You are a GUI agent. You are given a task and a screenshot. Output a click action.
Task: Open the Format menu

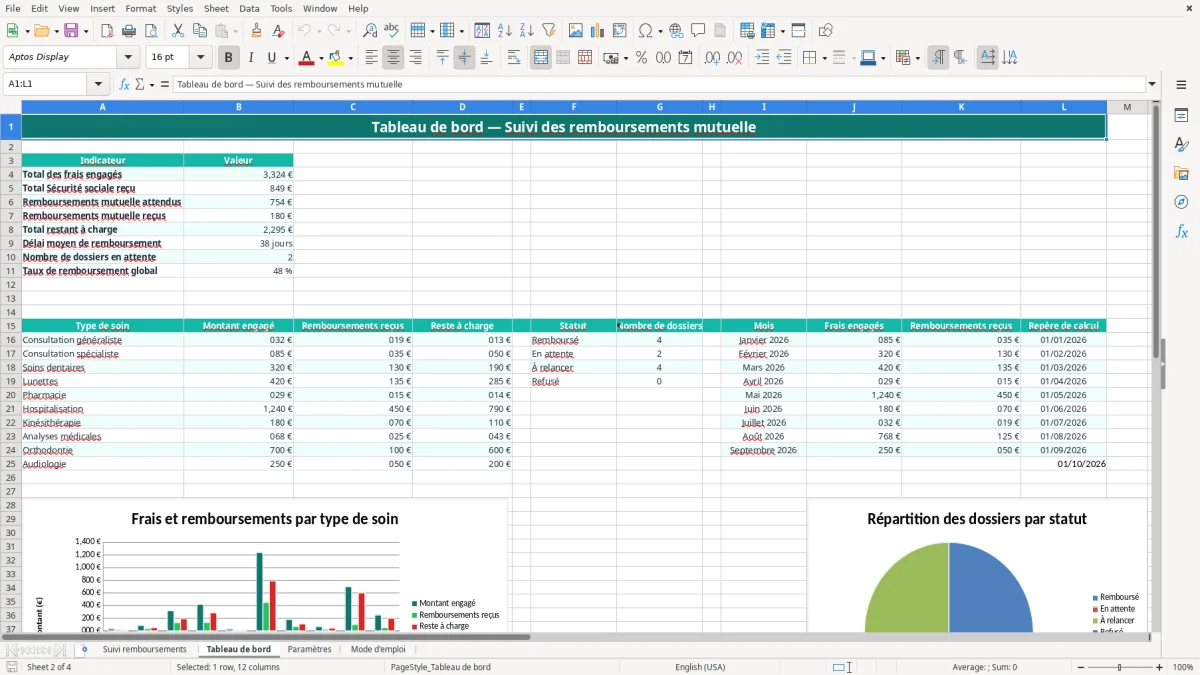tap(140, 8)
